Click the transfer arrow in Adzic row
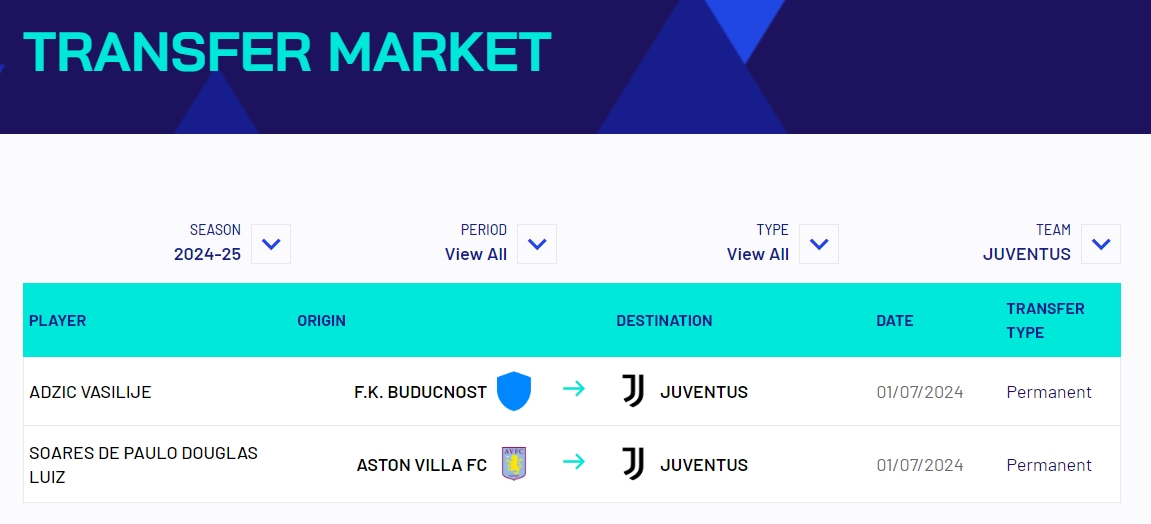 (x=574, y=389)
